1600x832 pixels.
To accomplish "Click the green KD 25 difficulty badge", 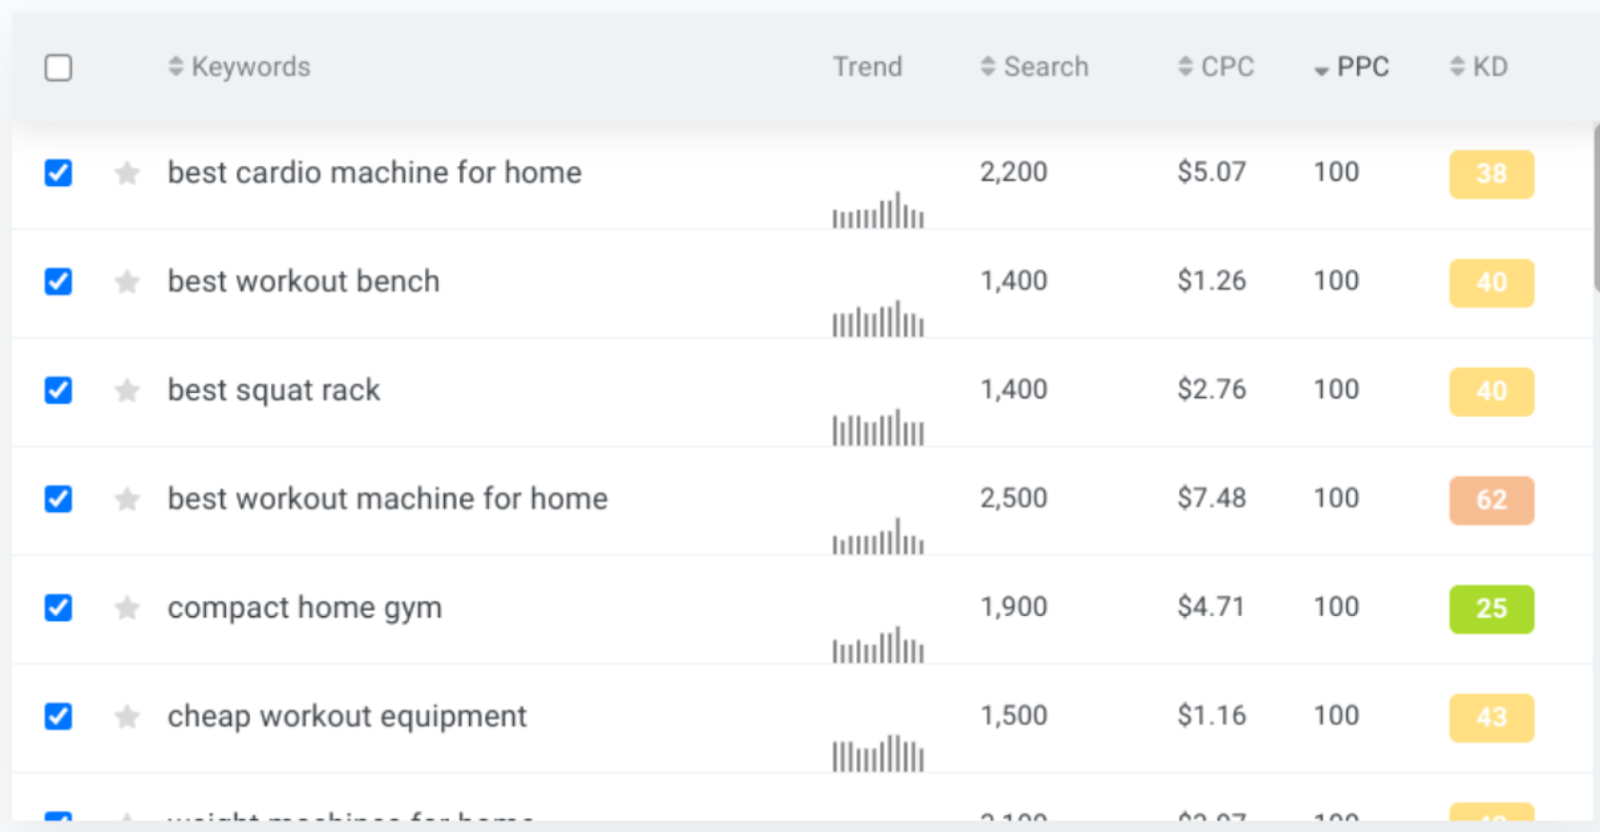I will tap(1491, 608).
